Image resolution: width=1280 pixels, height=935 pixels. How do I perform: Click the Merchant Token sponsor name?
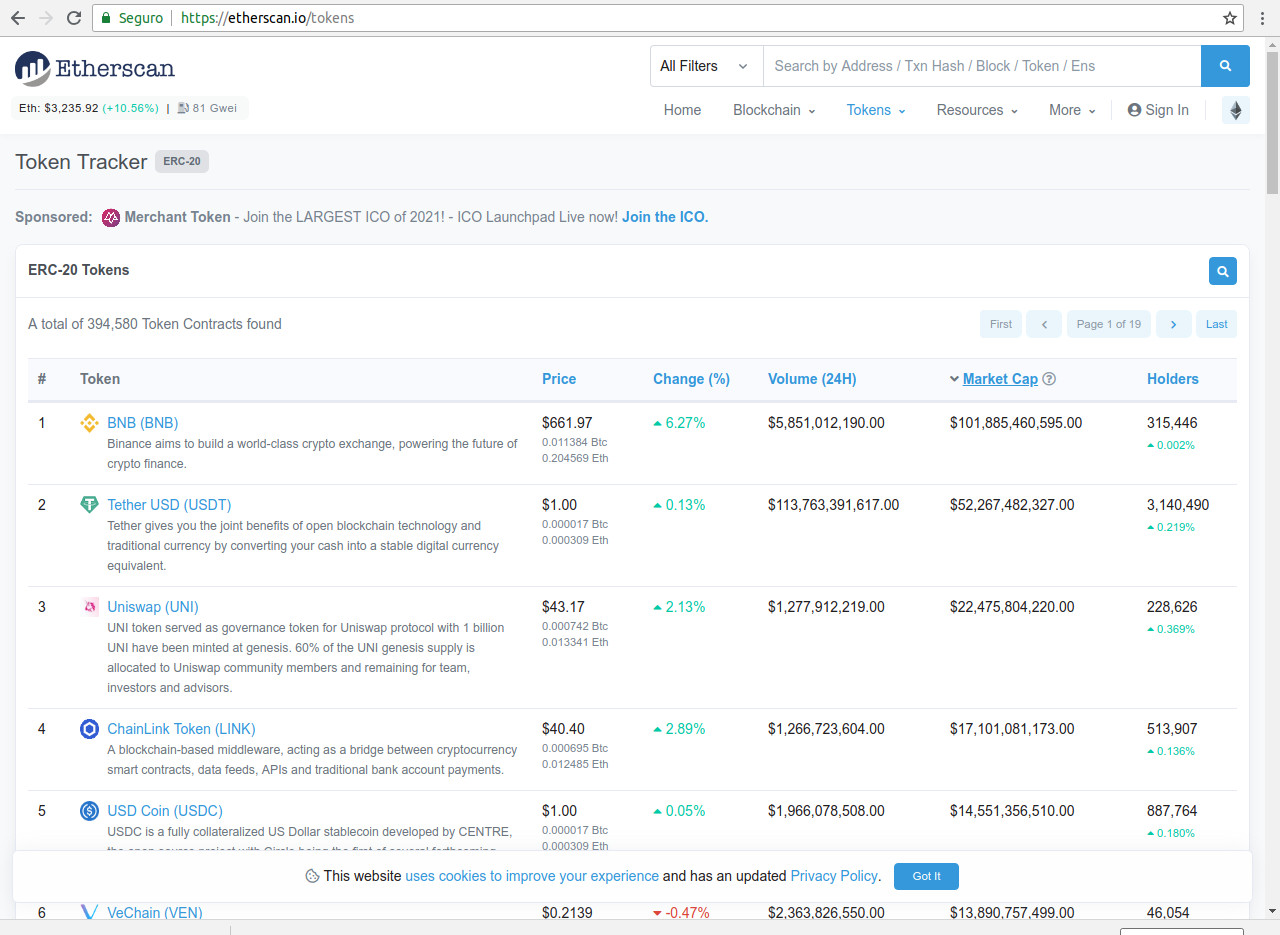[178, 217]
